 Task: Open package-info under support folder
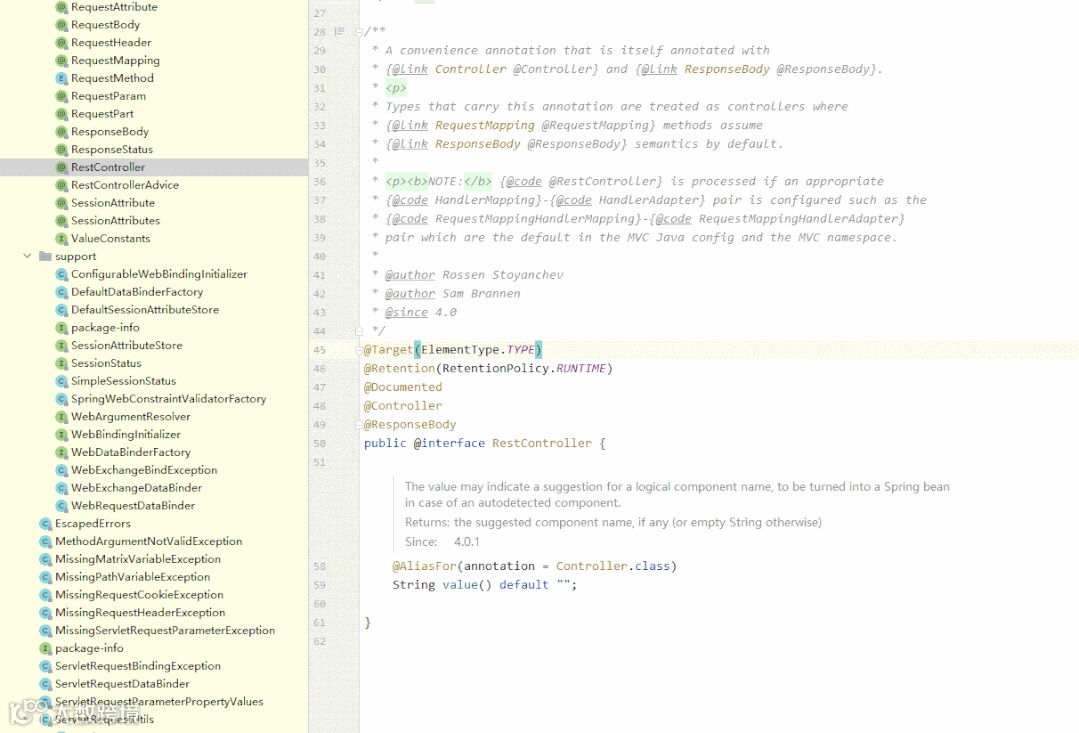click(x=105, y=328)
